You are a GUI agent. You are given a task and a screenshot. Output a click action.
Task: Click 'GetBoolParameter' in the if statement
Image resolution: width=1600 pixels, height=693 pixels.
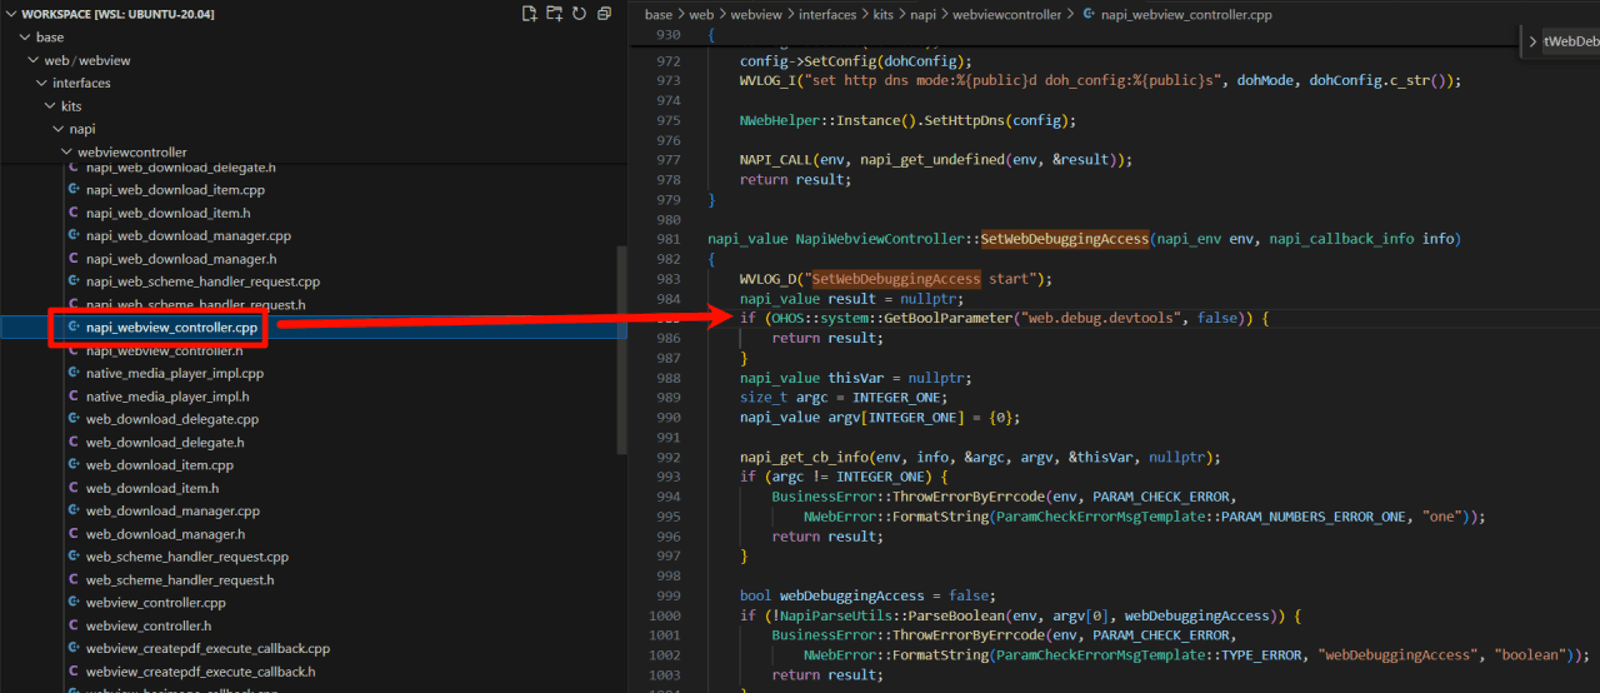(948, 318)
